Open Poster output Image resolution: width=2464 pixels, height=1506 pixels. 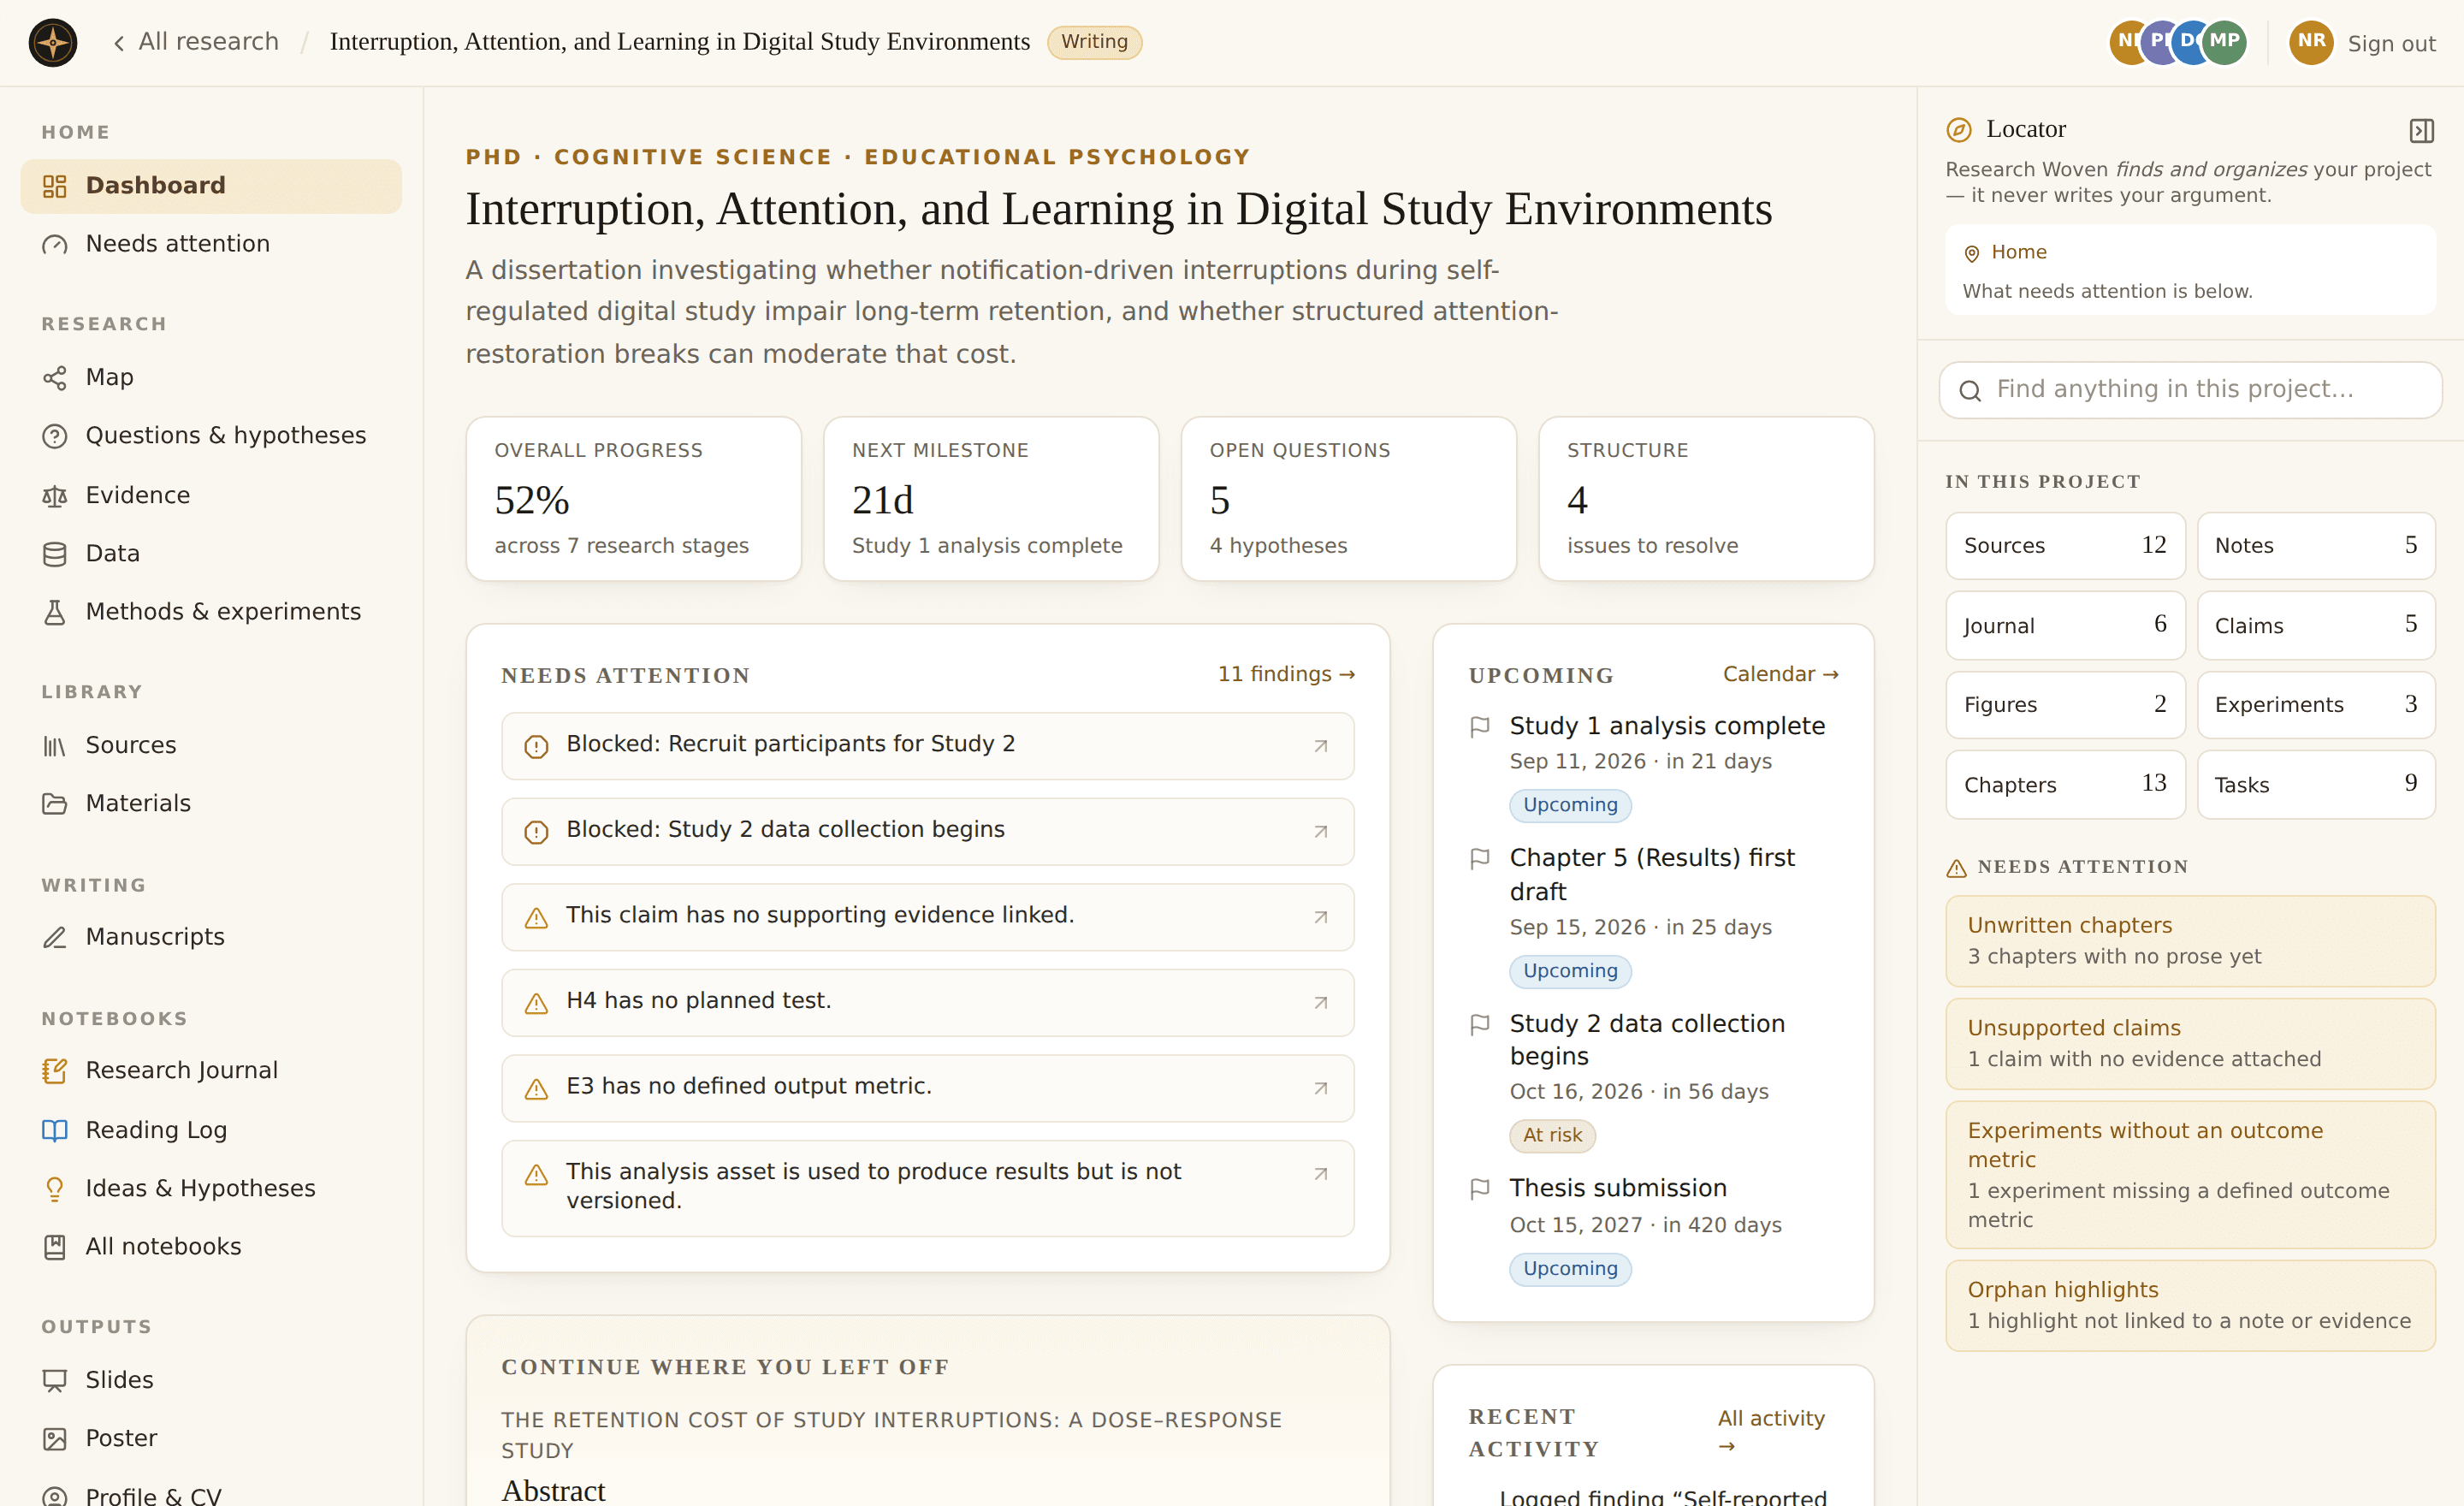click(x=211, y=1438)
